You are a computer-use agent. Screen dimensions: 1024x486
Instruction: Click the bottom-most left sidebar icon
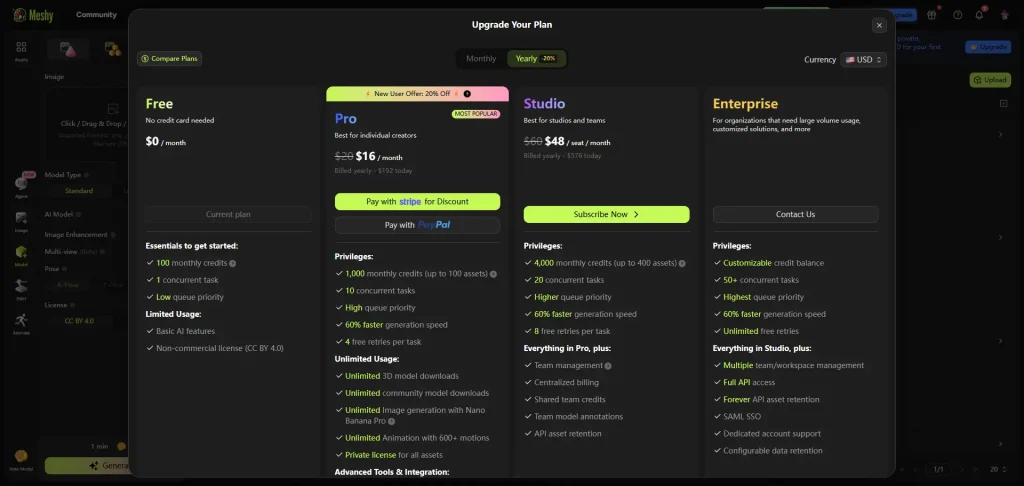(22, 461)
